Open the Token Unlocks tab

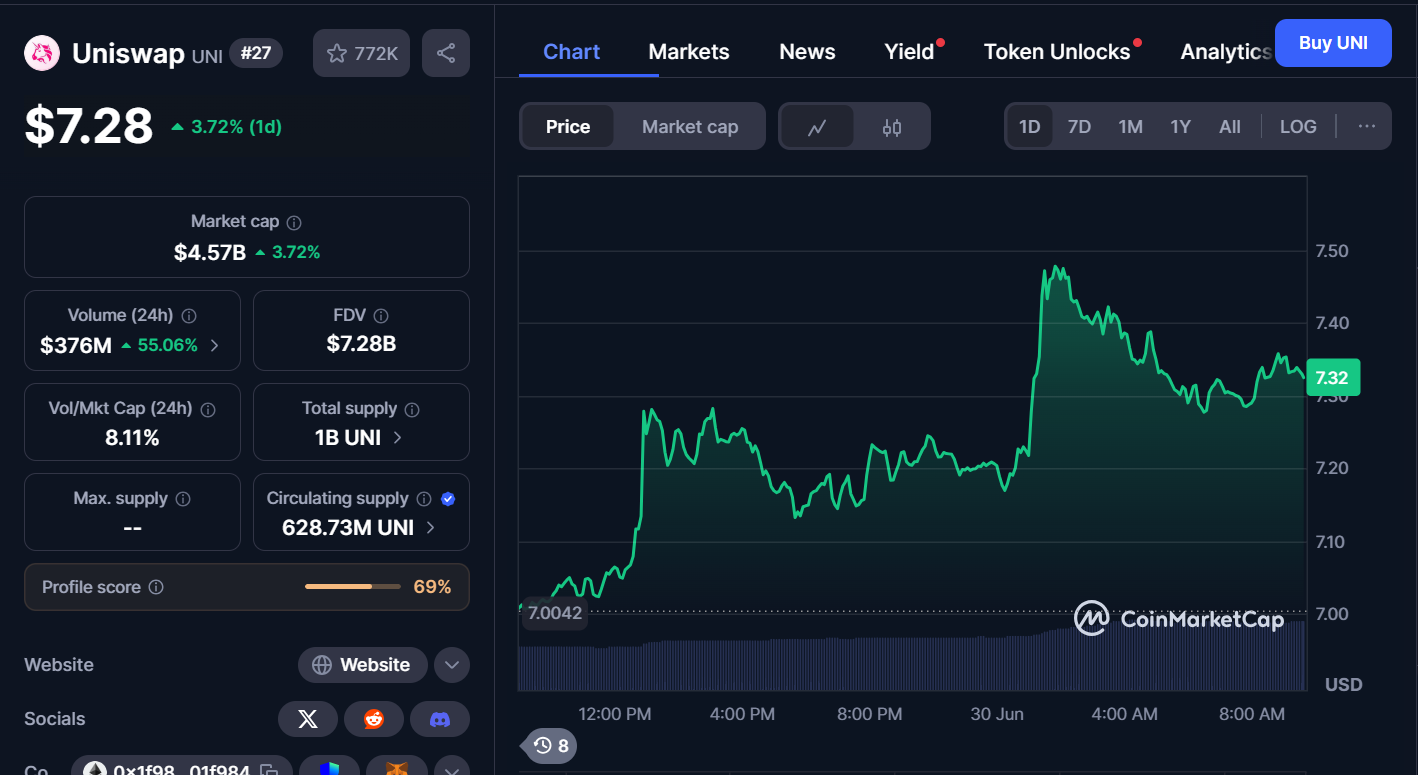pyautogui.click(x=1057, y=52)
